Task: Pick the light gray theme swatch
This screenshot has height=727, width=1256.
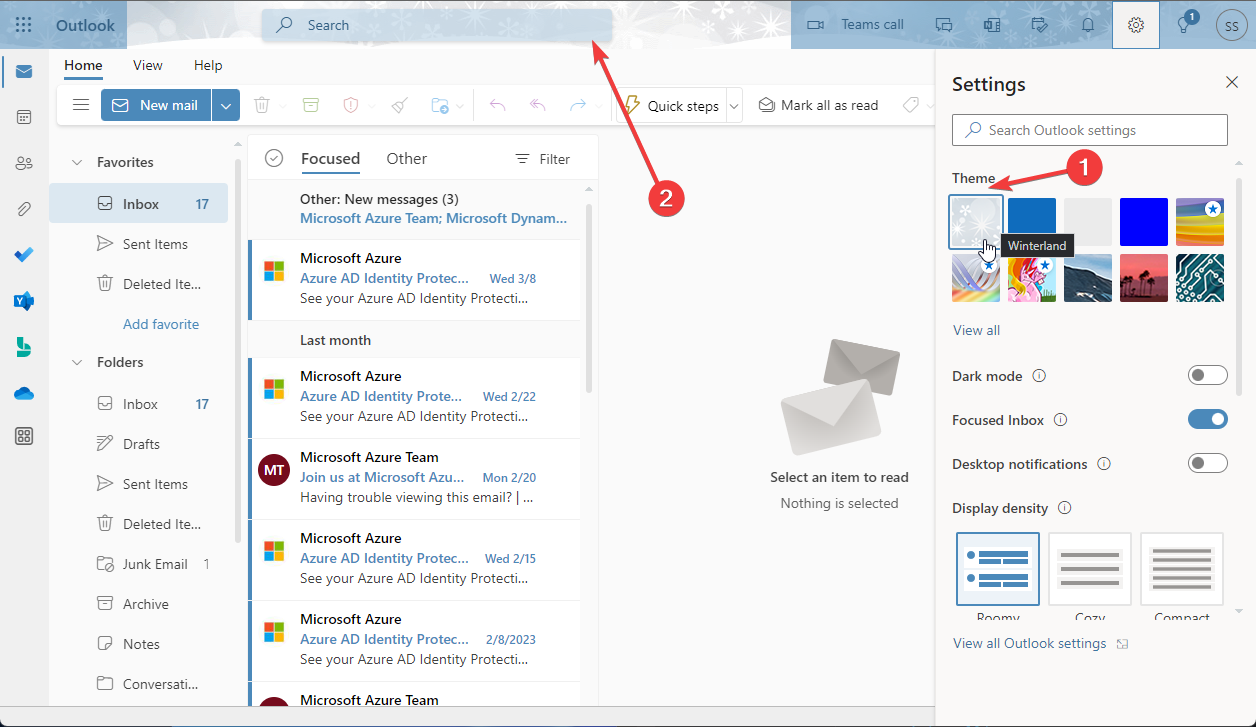Action: coord(1088,221)
